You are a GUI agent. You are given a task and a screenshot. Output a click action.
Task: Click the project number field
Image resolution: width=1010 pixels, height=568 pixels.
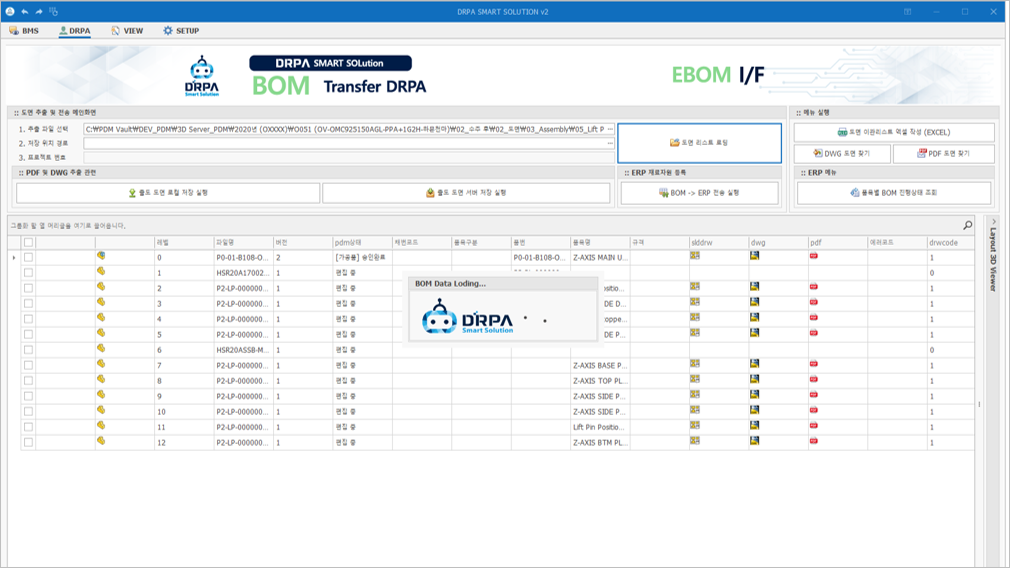point(348,157)
